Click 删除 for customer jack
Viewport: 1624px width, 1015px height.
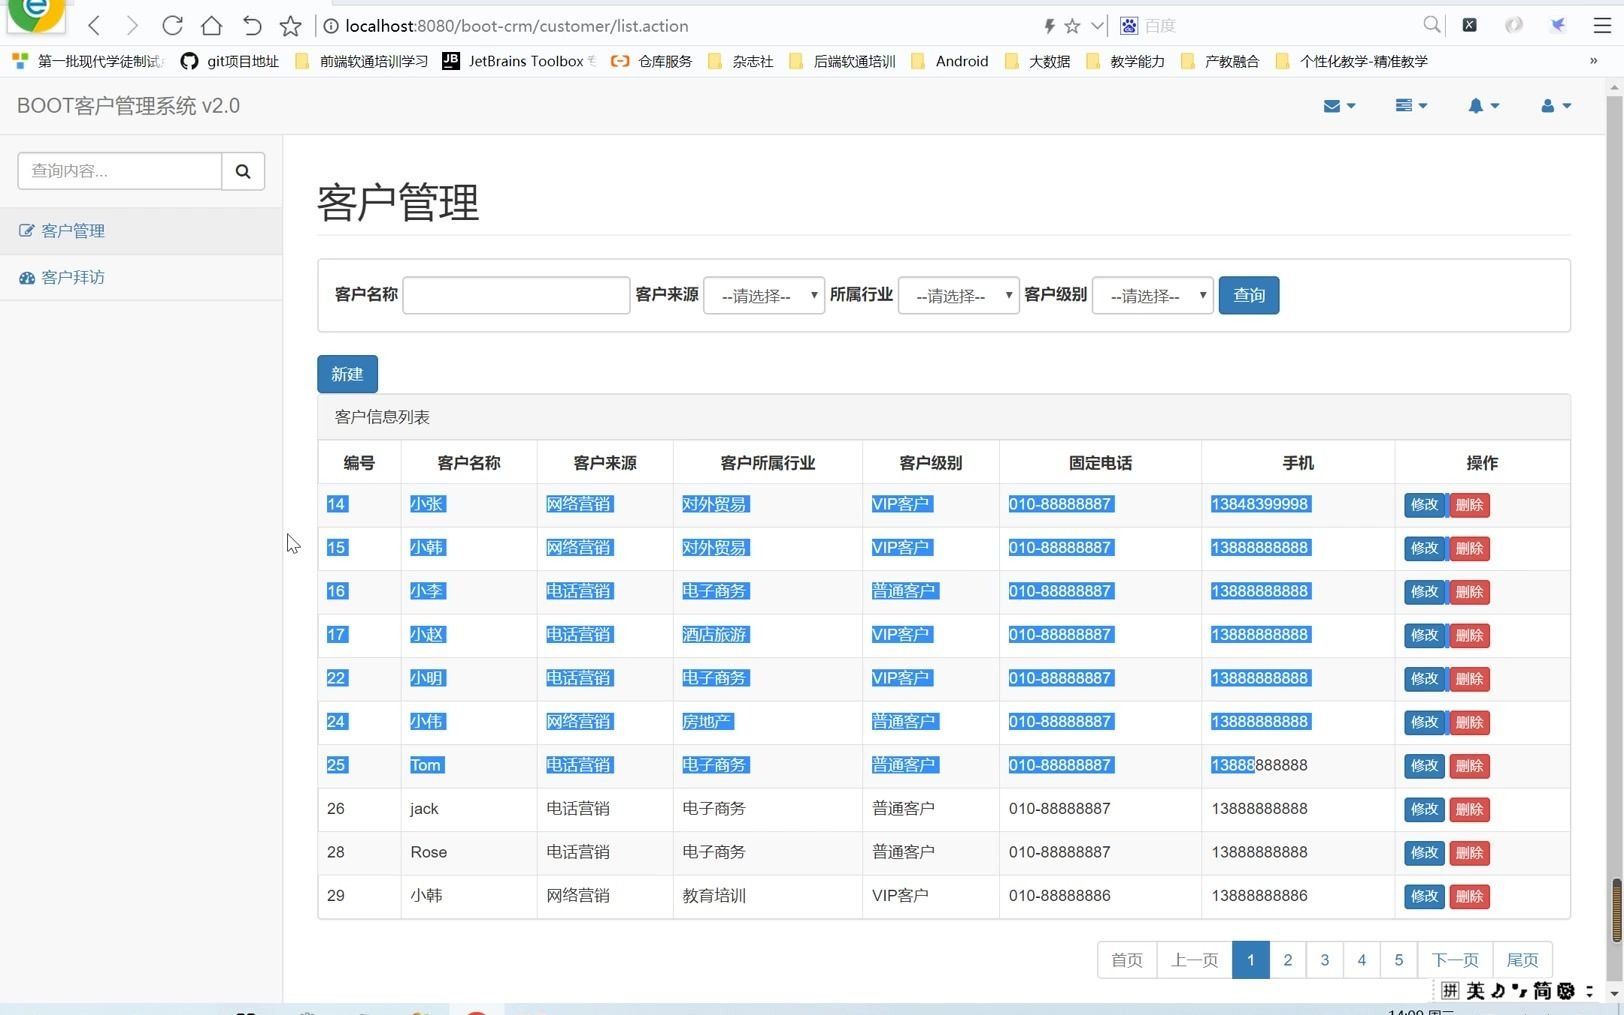[x=1469, y=809]
